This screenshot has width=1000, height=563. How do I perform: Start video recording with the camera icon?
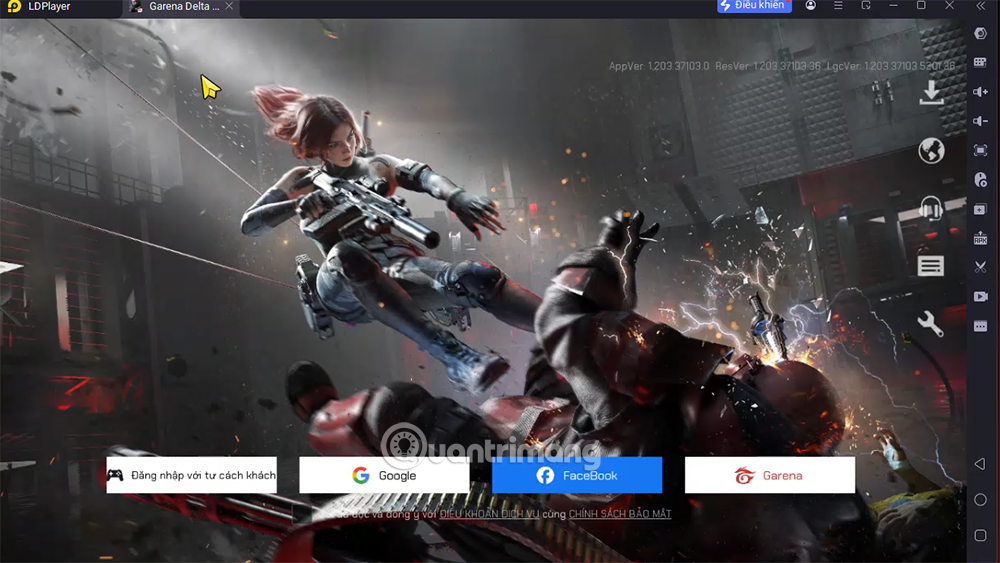980,296
